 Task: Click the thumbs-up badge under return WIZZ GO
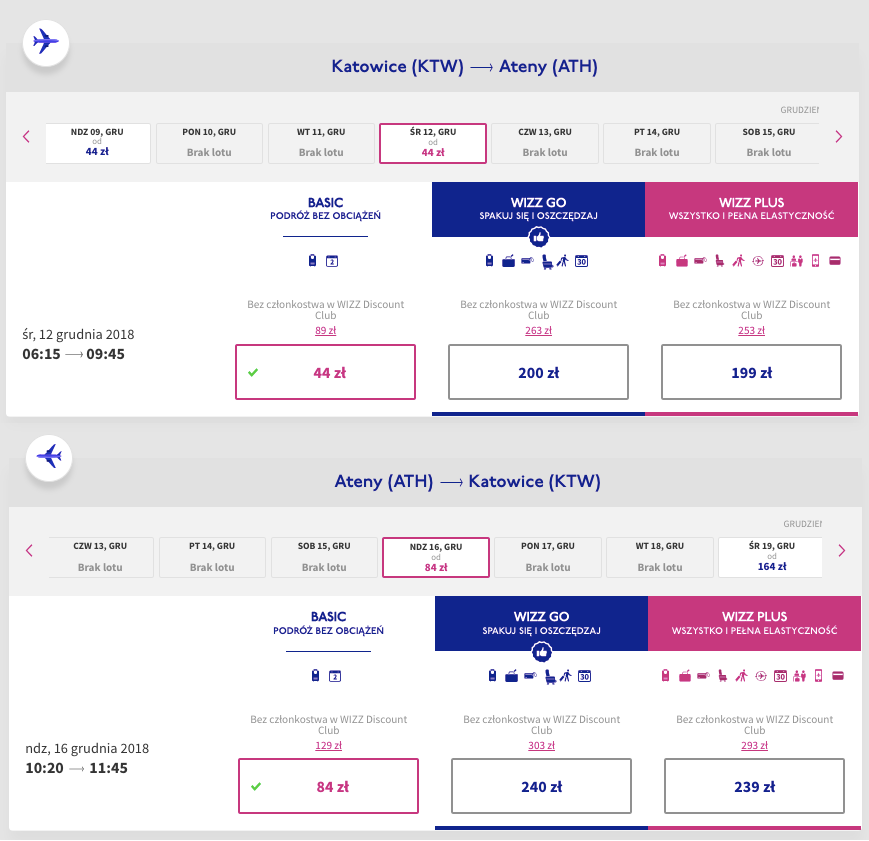[x=541, y=652]
